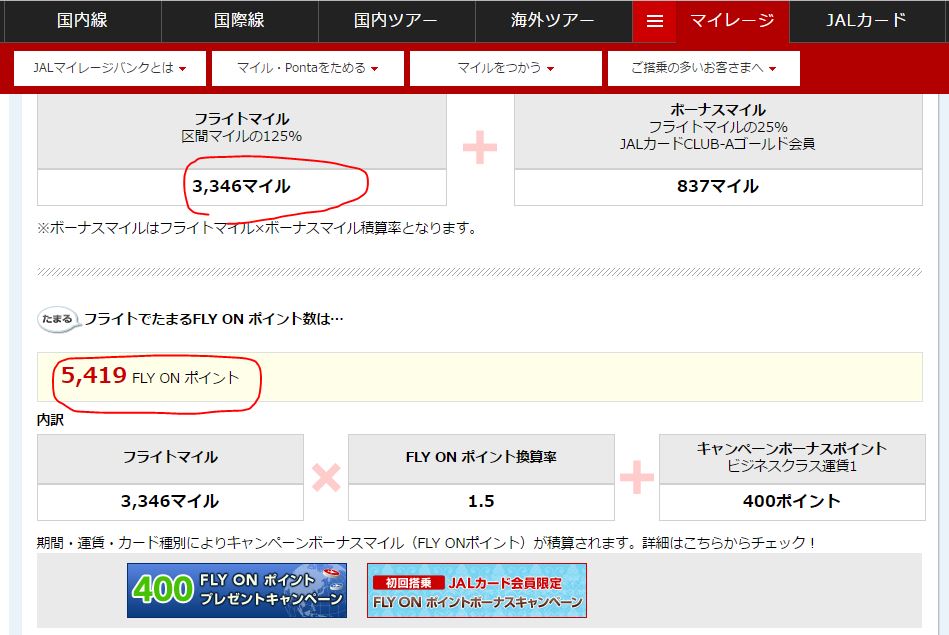Switch to 海外ツアー tab
Viewport: 949px width, 635px height.
tap(553, 21)
